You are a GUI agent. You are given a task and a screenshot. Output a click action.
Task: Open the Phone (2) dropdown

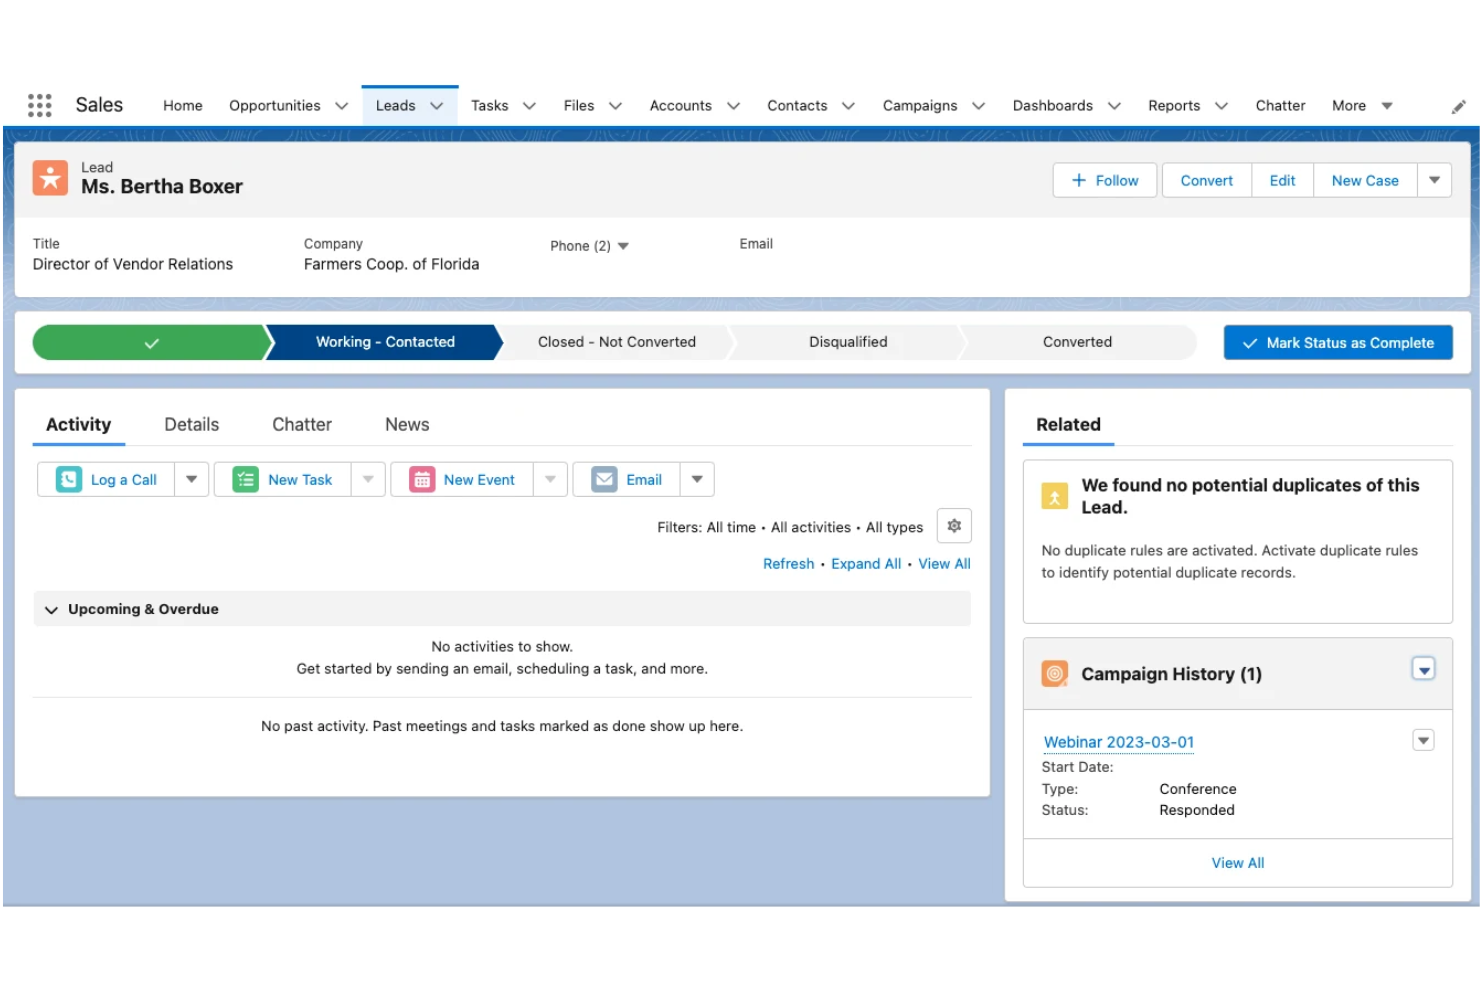click(x=622, y=245)
